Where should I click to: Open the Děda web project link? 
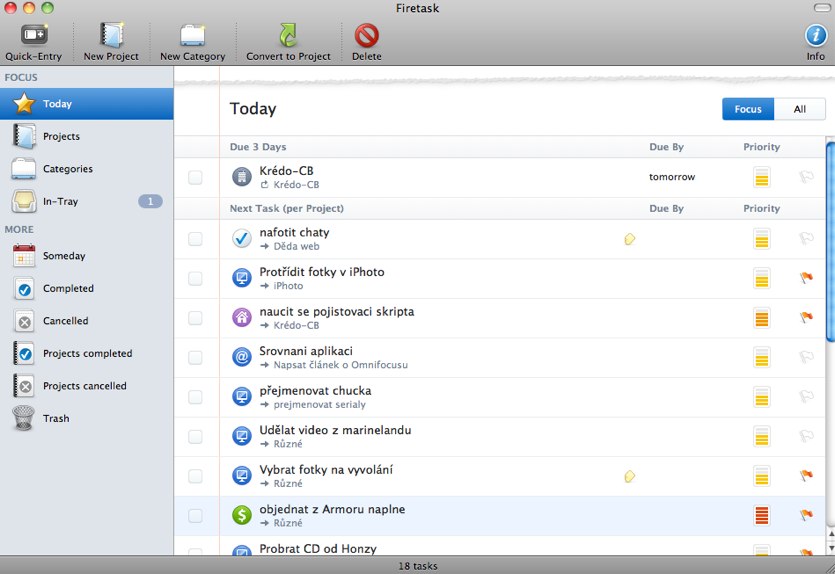[x=296, y=246]
